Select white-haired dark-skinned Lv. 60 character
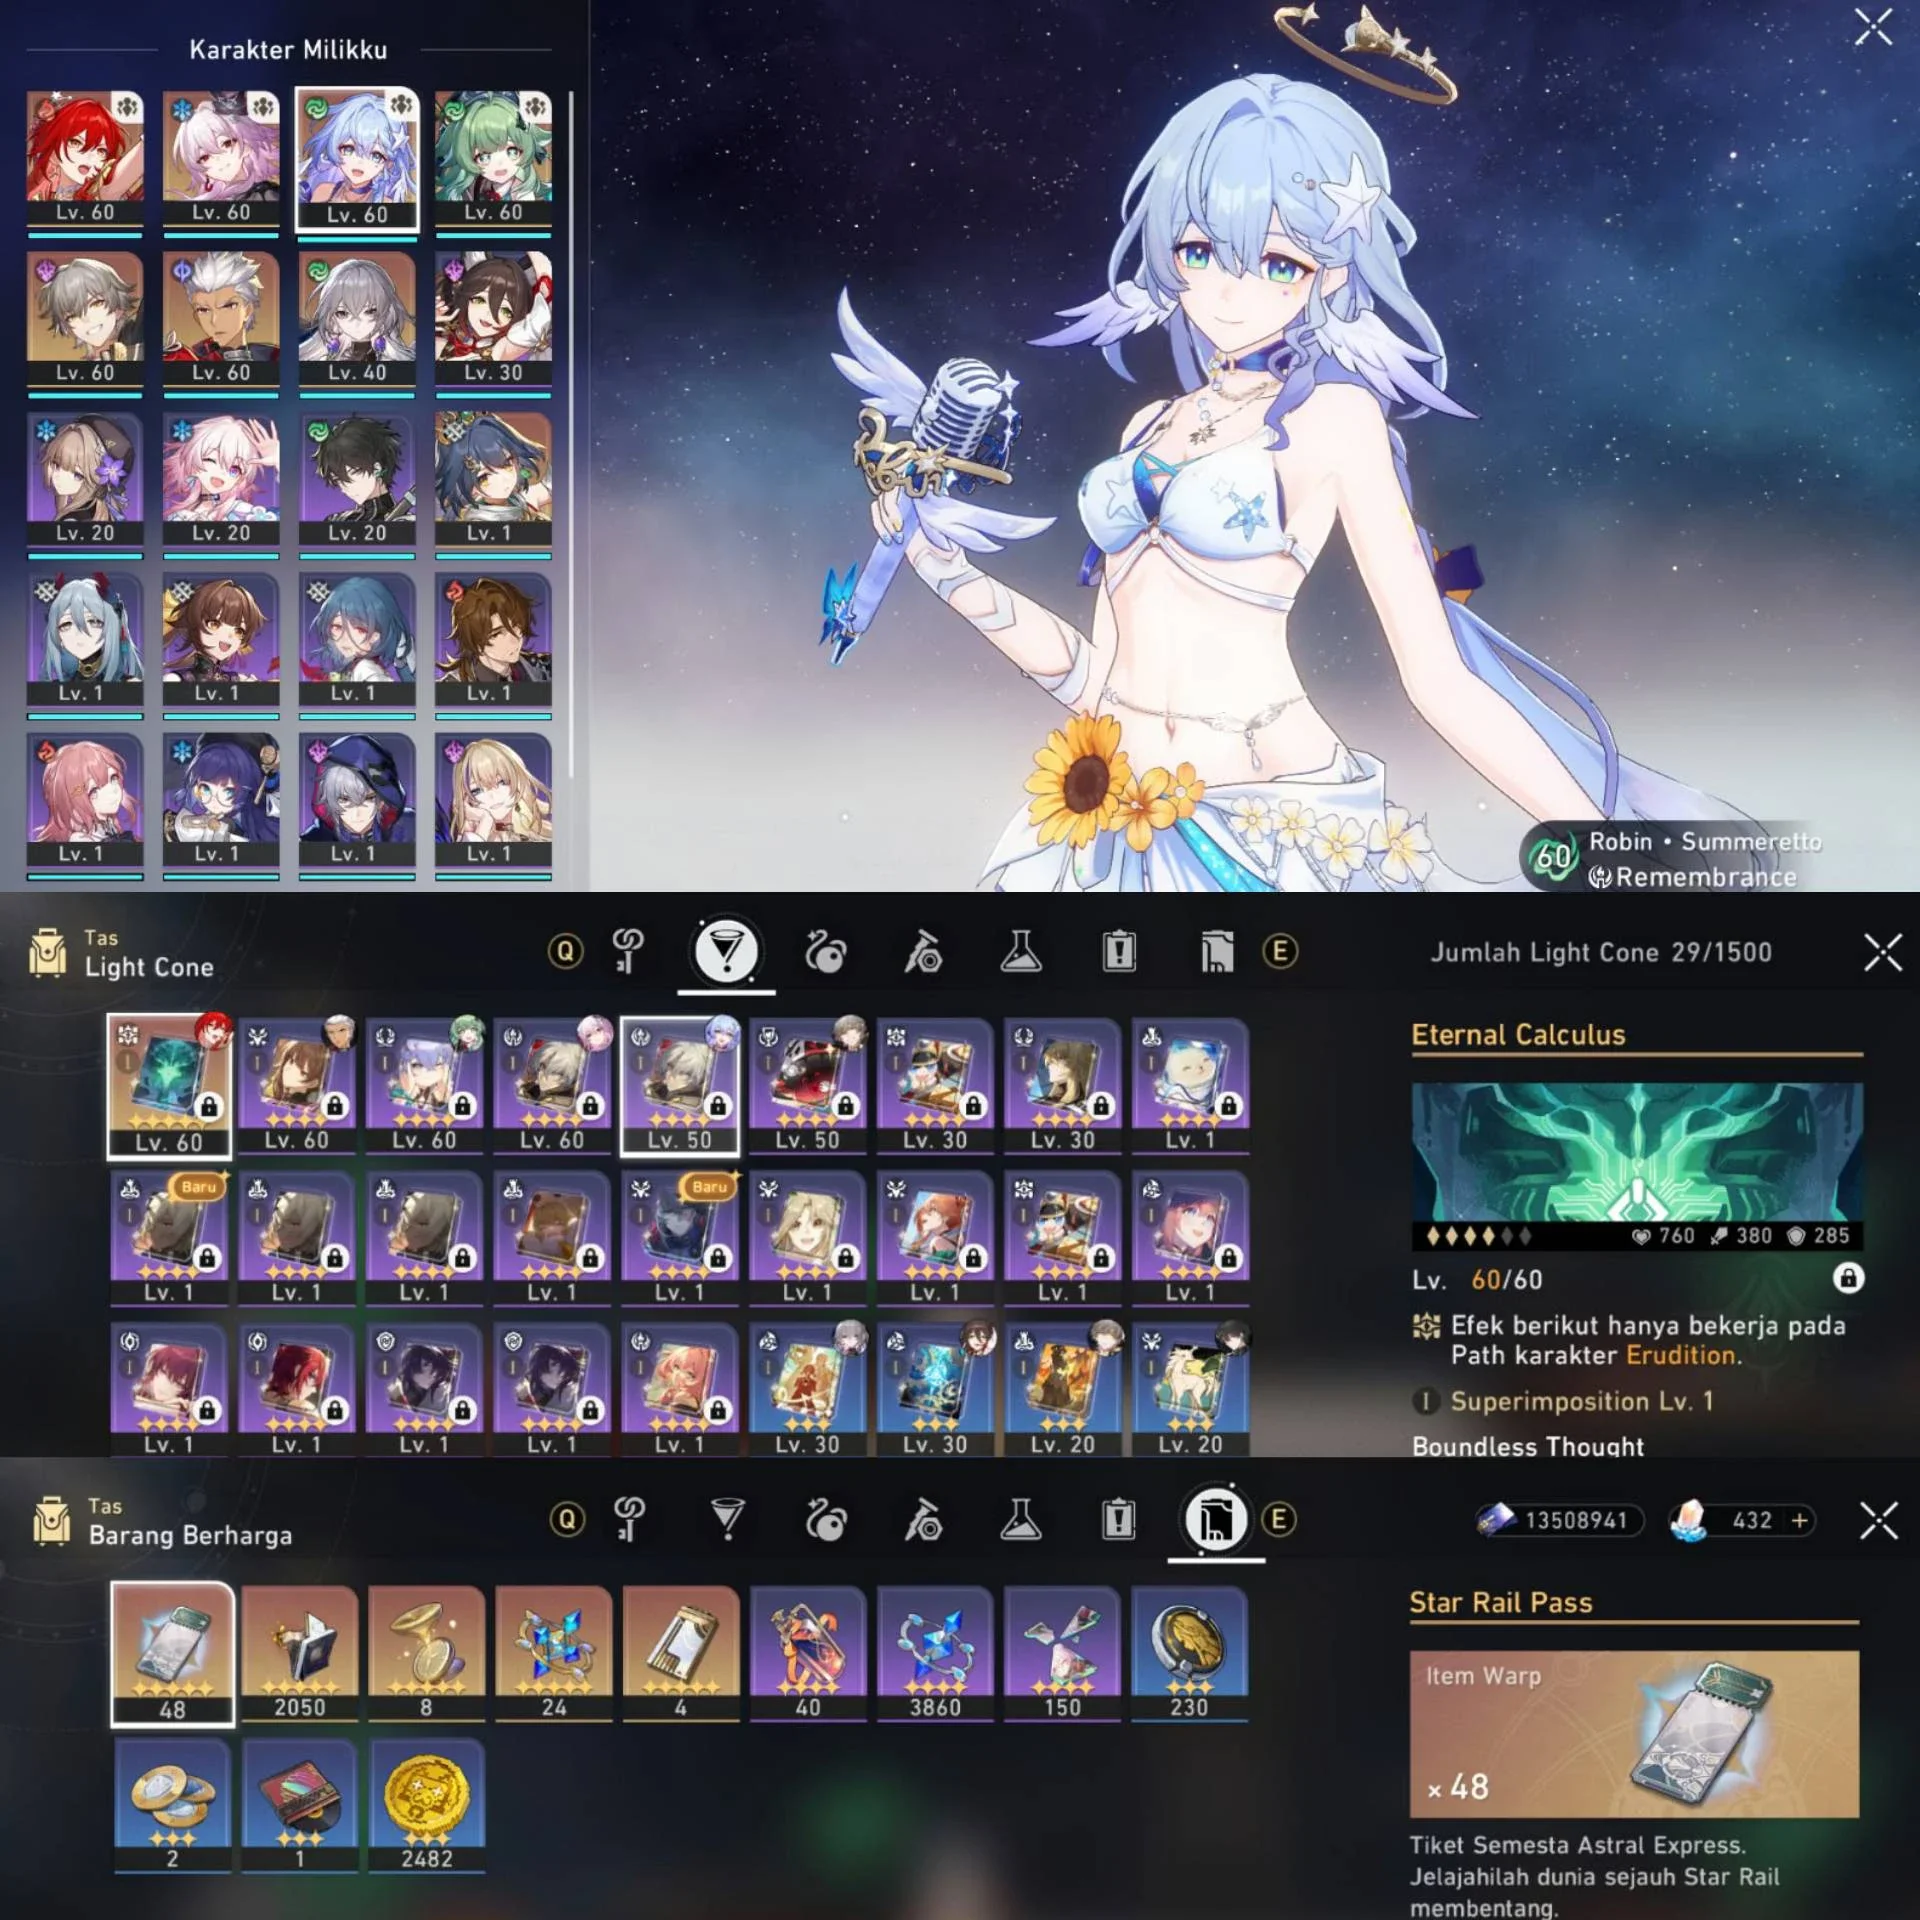This screenshot has width=1920, height=1920. (x=221, y=318)
